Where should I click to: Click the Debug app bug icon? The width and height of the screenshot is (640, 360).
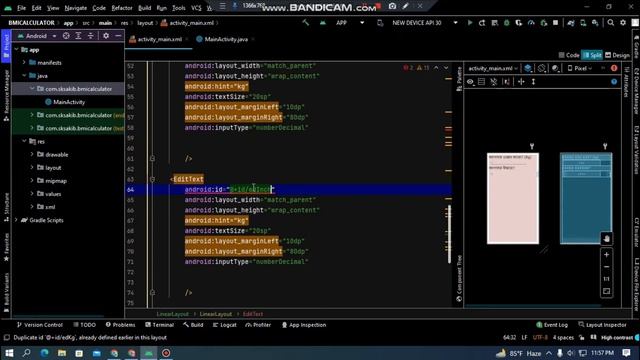tap(507, 23)
